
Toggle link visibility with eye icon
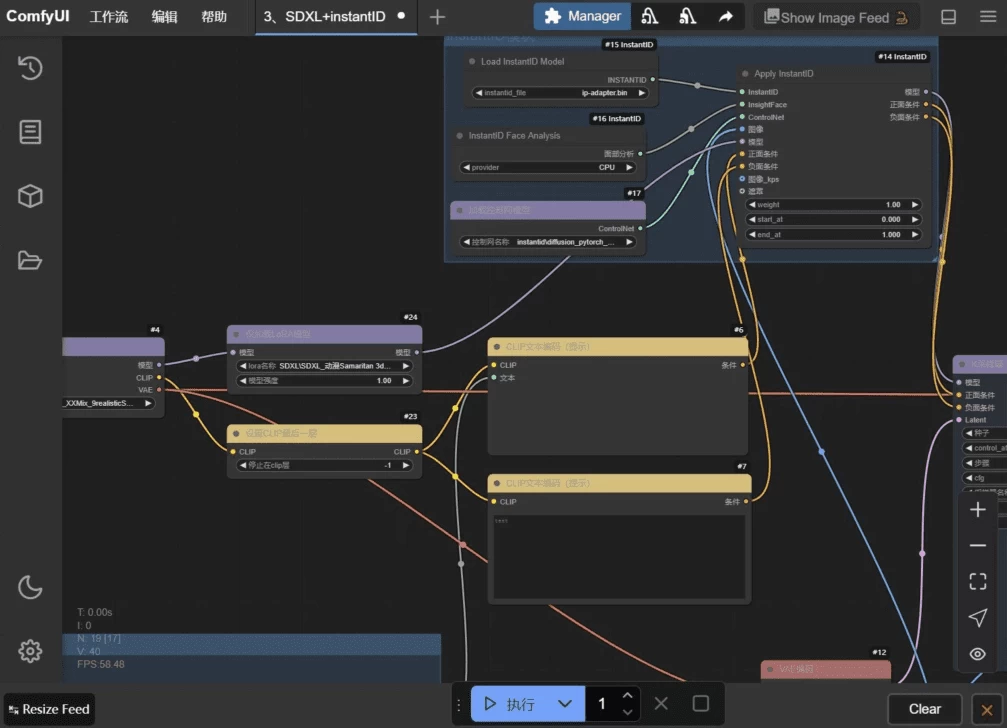978,654
